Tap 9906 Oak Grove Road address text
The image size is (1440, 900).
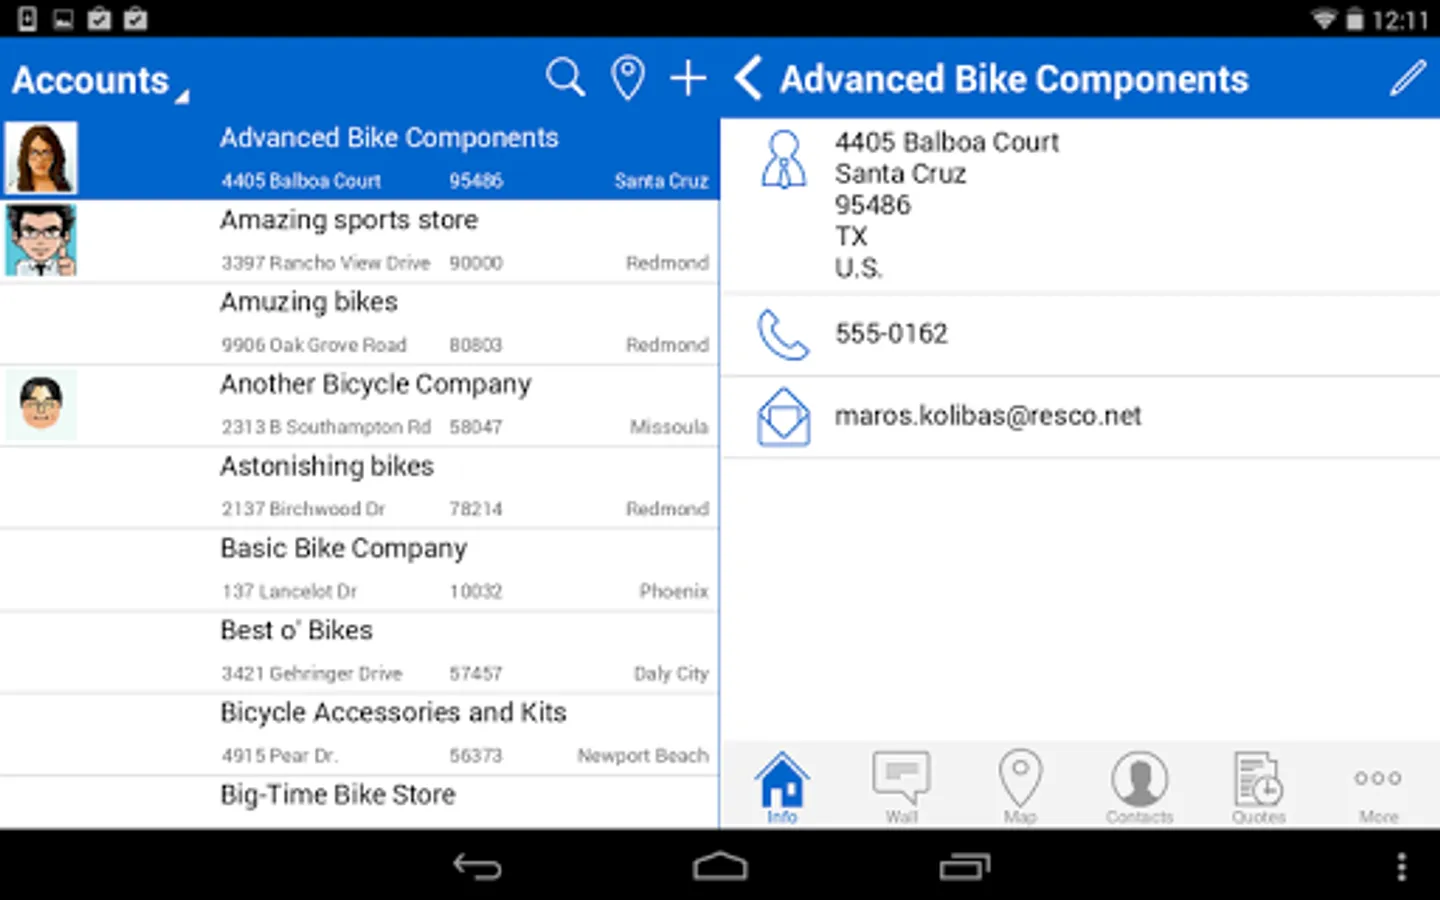pos(314,345)
